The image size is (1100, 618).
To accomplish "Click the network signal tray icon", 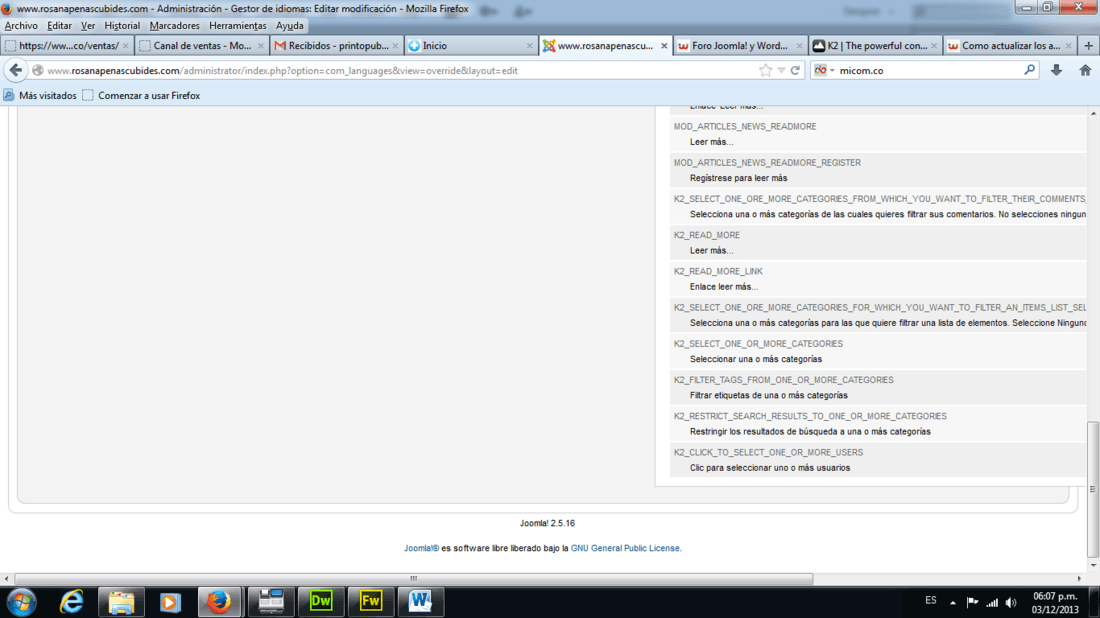I will (992, 603).
